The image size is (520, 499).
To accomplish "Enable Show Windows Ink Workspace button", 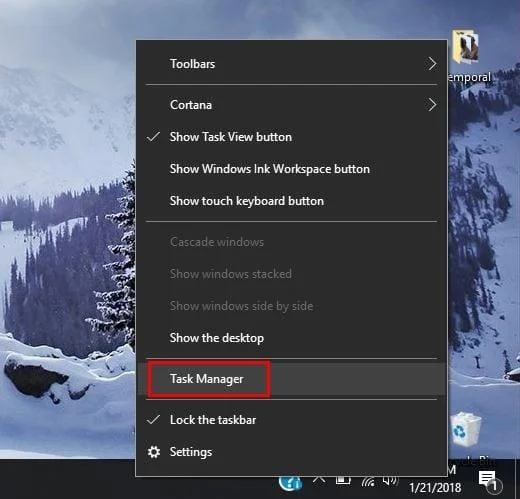I will (292, 169).
